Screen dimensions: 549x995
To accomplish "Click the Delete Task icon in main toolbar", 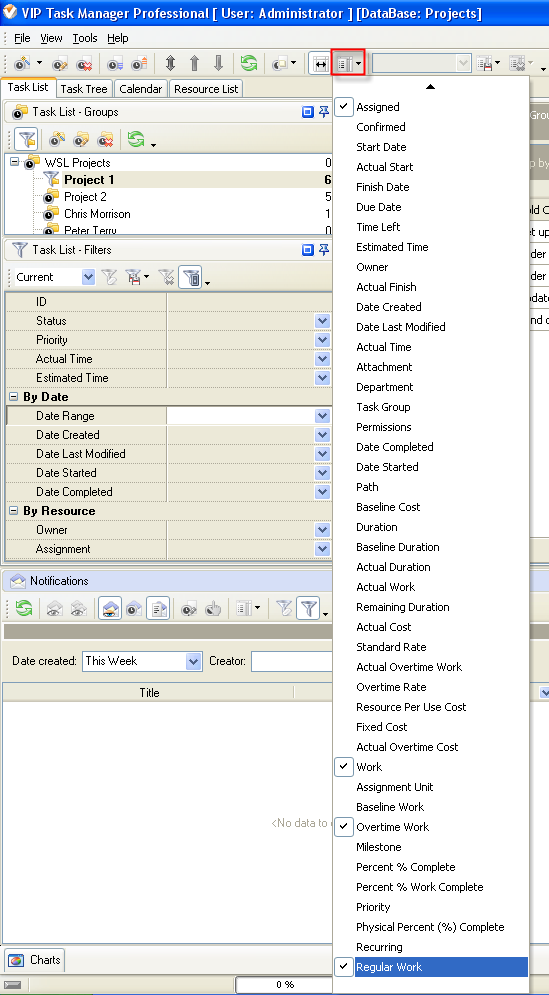I will [x=84, y=63].
